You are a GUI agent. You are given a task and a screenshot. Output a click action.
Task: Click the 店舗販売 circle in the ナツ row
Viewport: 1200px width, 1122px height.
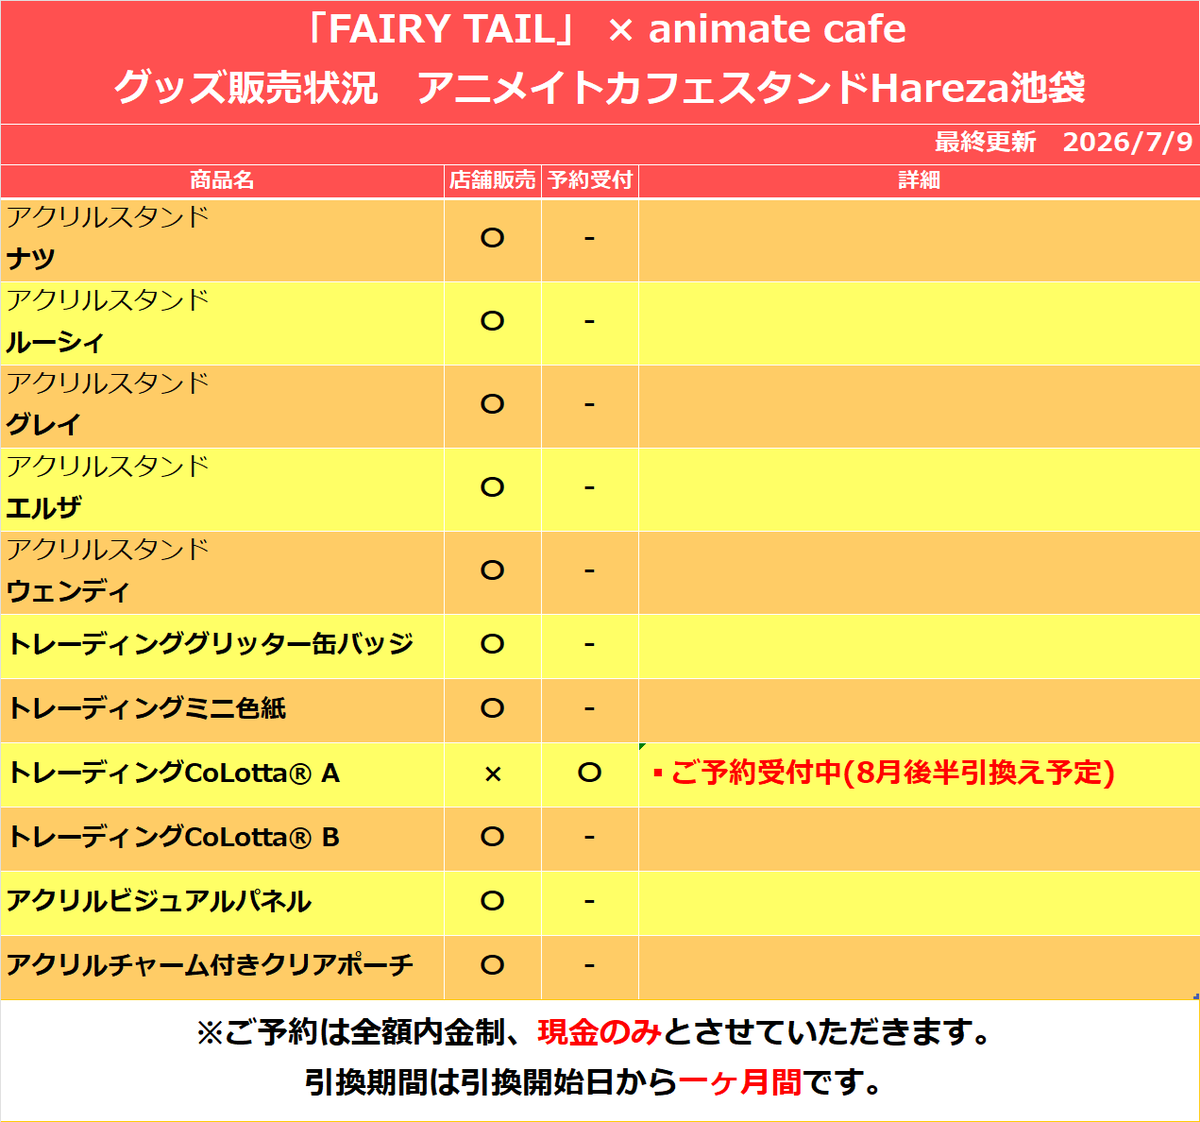tap(492, 238)
